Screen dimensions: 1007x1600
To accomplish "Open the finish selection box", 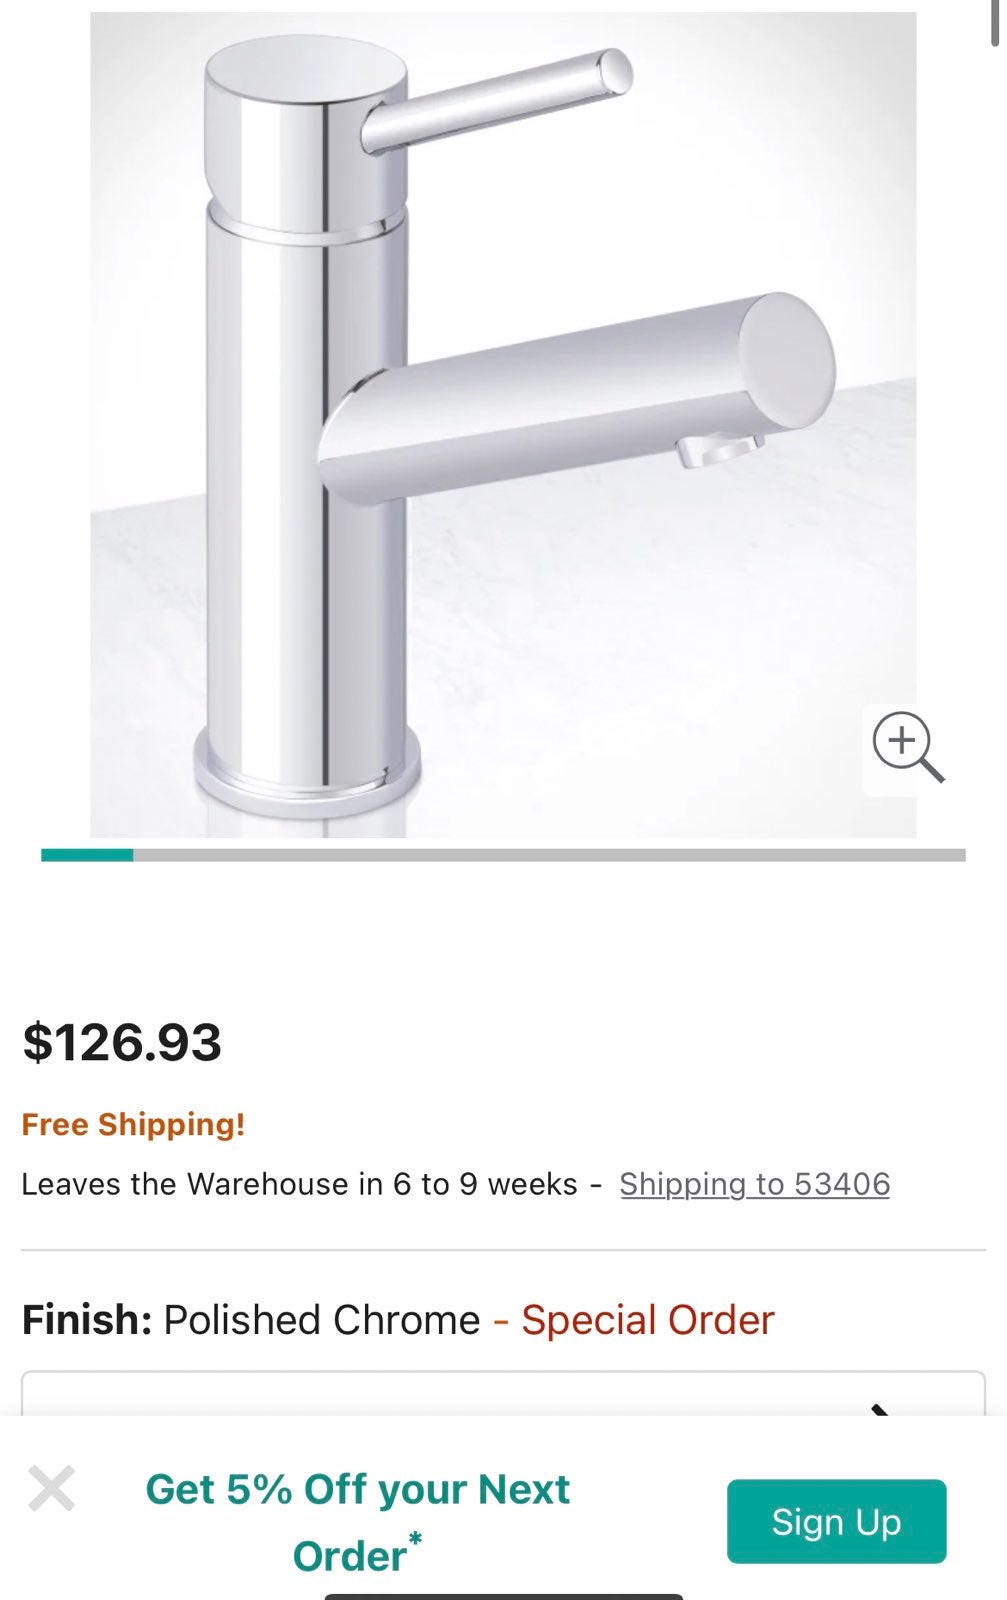I will tap(503, 1393).
